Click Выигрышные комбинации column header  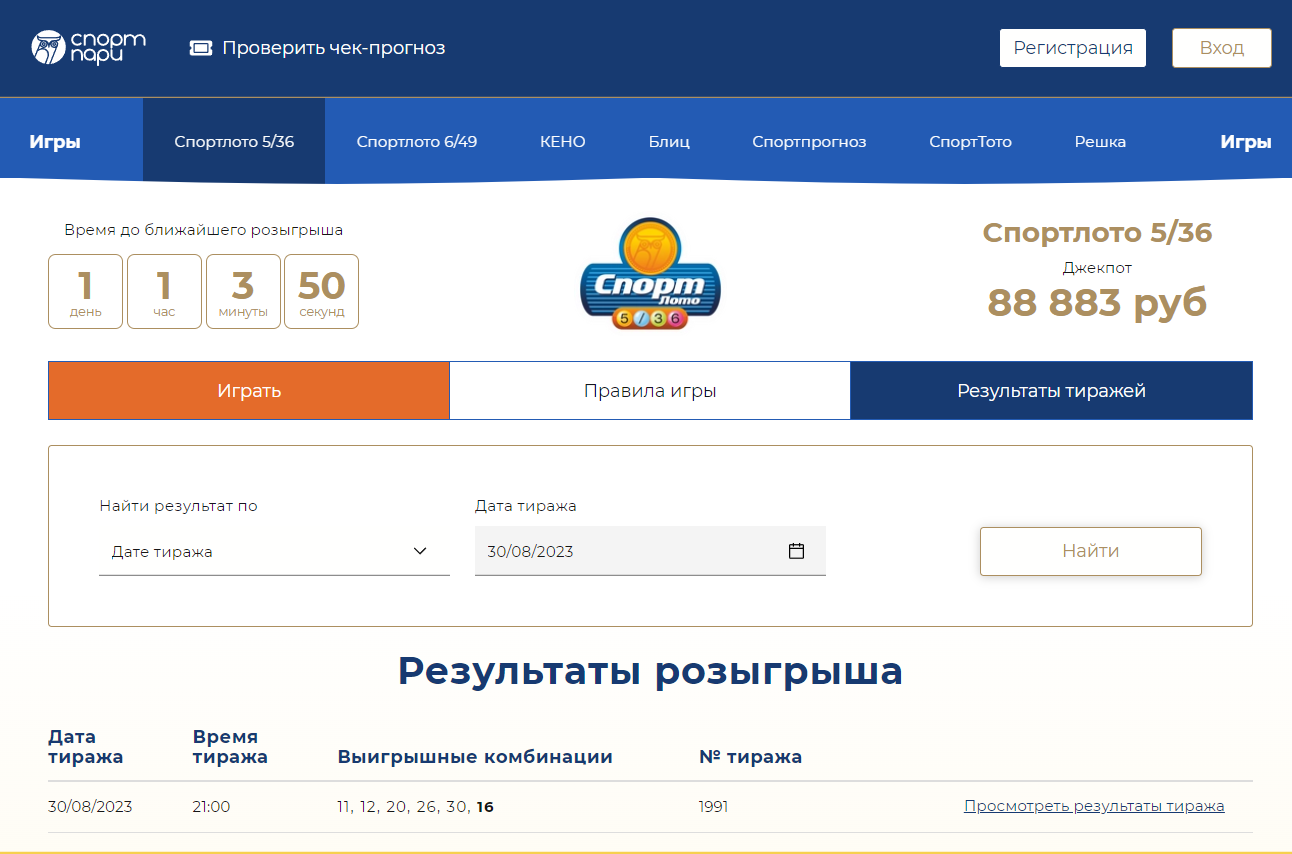(x=475, y=757)
